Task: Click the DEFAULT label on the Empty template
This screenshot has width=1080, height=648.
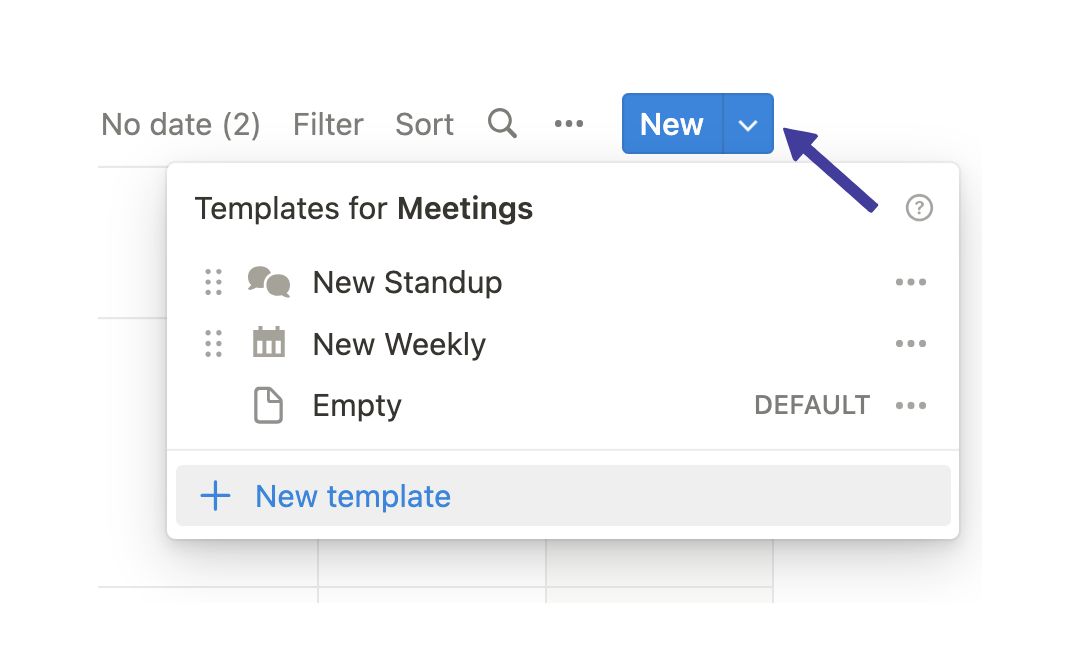Action: point(812,405)
